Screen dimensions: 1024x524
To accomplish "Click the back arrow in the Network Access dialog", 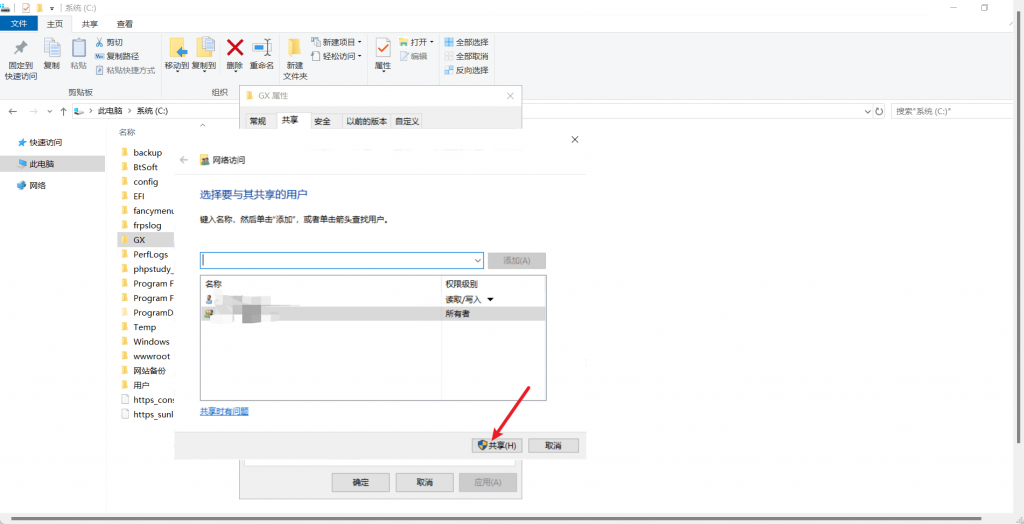I will (183, 160).
